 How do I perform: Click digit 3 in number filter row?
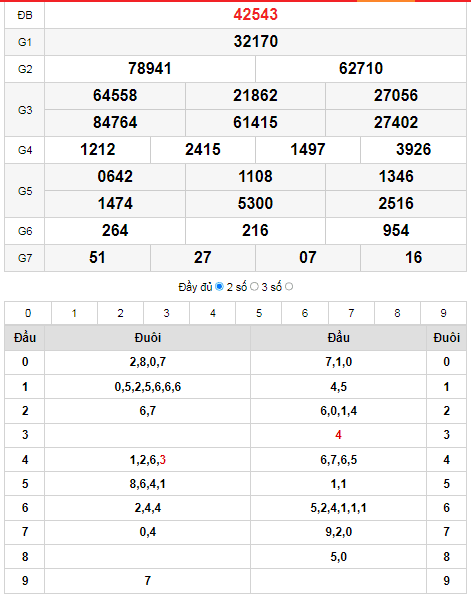(x=167, y=313)
